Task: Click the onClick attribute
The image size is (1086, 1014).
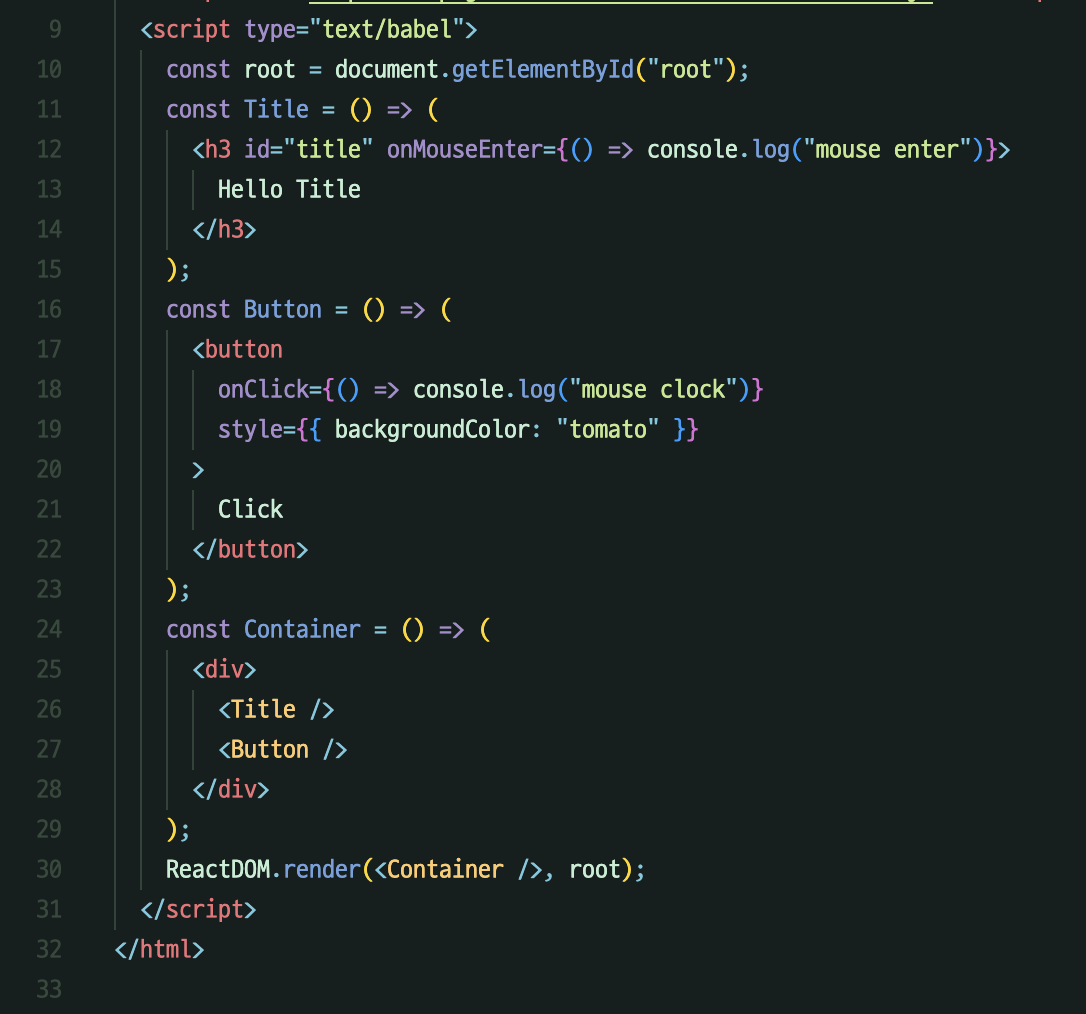Action: pos(263,390)
